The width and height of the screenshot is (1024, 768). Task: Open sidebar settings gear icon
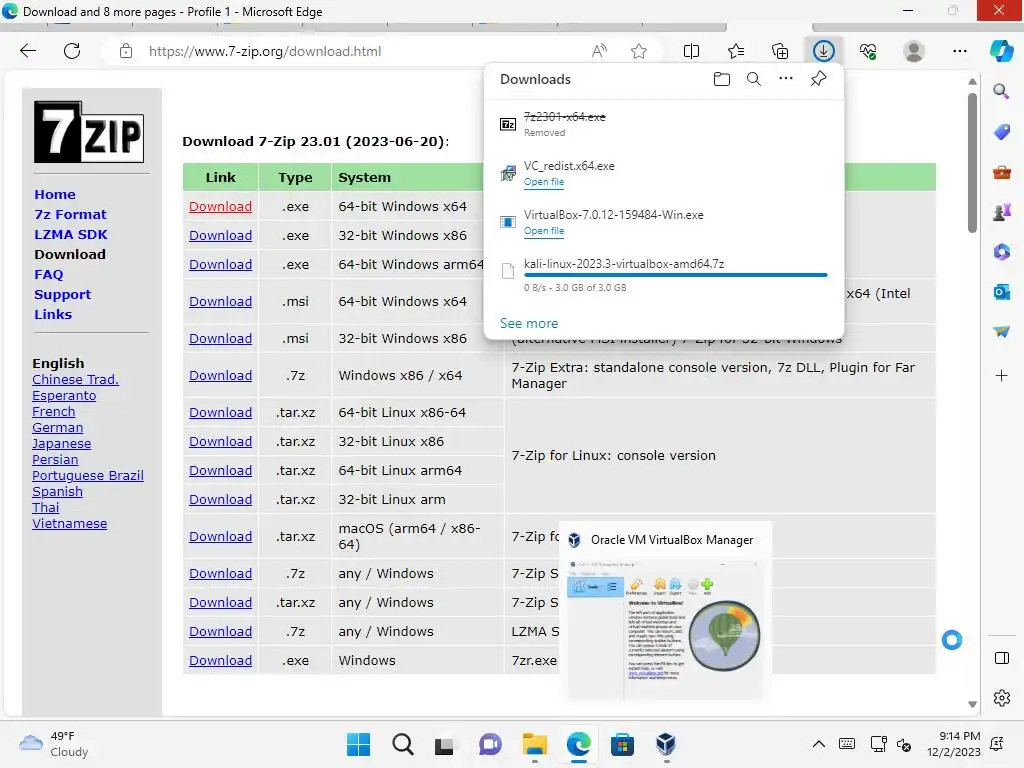(x=1002, y=698)
